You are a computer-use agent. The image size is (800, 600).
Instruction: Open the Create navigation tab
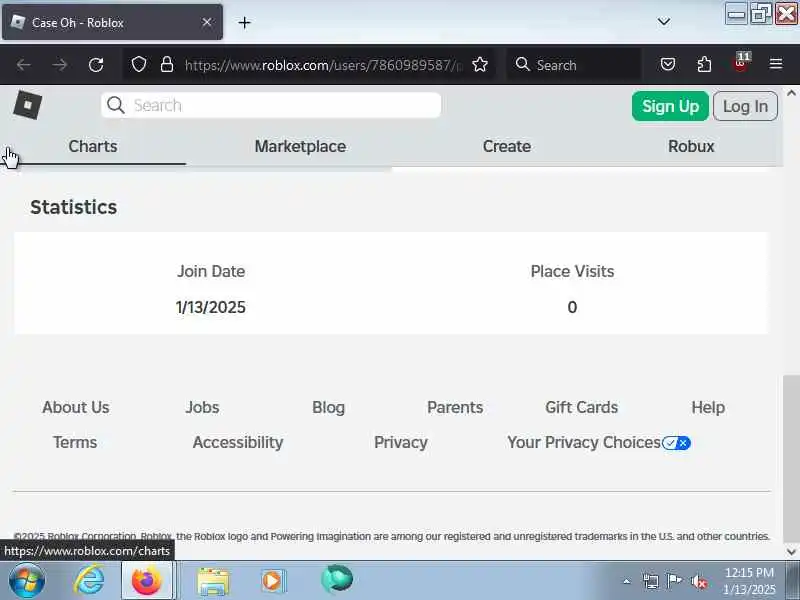click(x=507, y=146)
